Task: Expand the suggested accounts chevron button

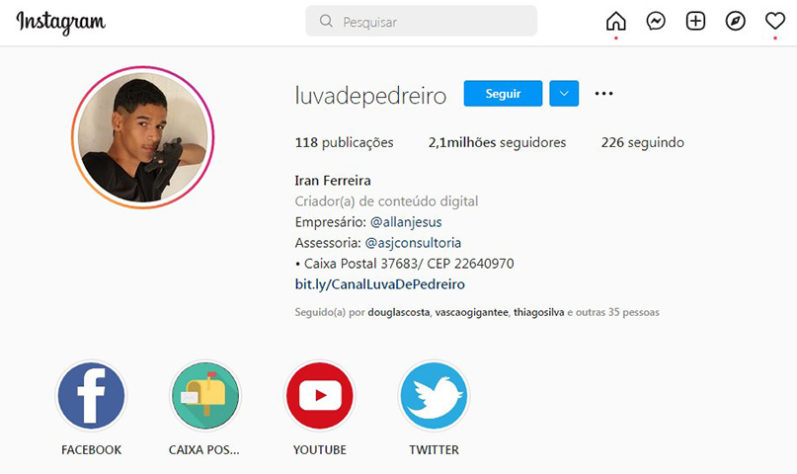Action: tap(564, 93)
